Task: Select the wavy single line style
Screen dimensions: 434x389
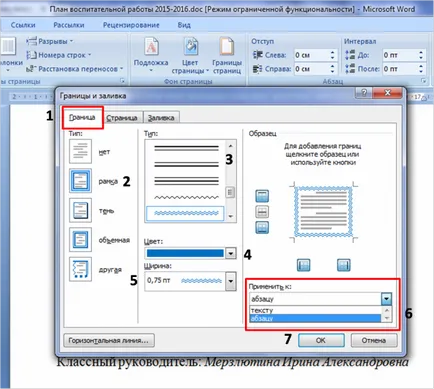Action: click(x=186, y=197)
